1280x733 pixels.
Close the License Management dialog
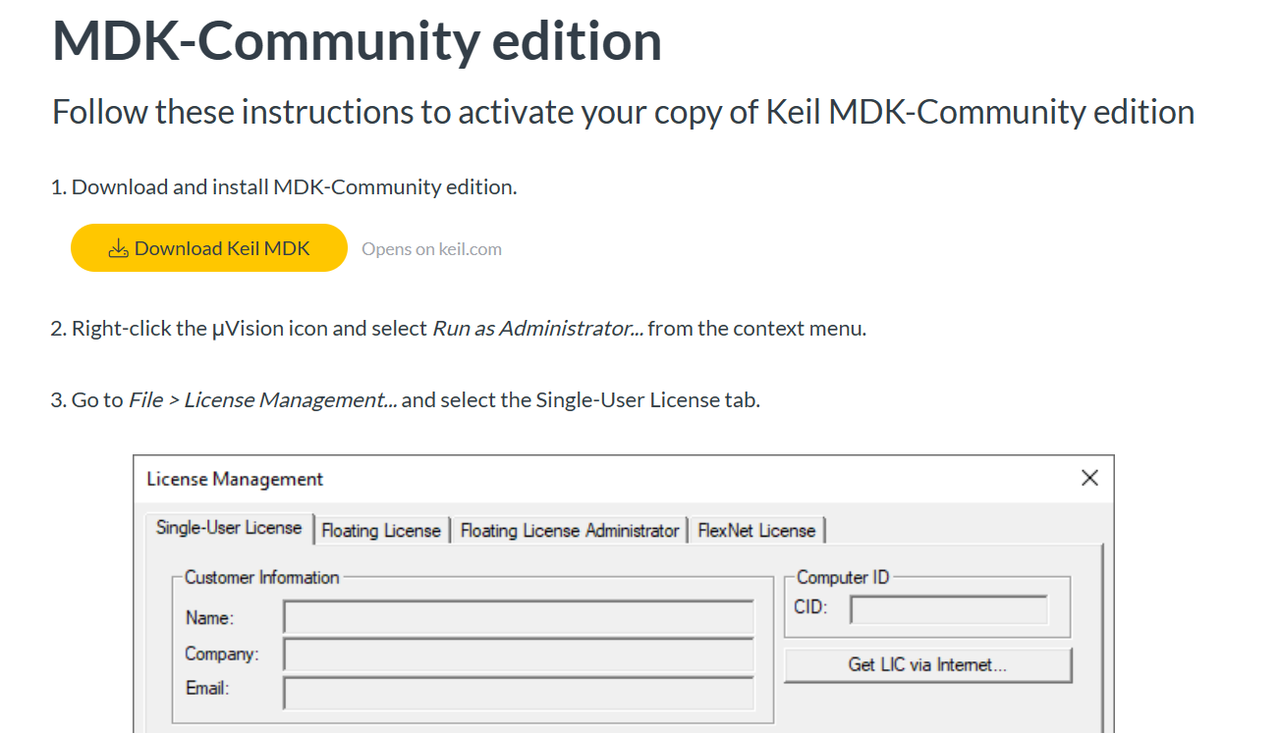[1090, 478]
